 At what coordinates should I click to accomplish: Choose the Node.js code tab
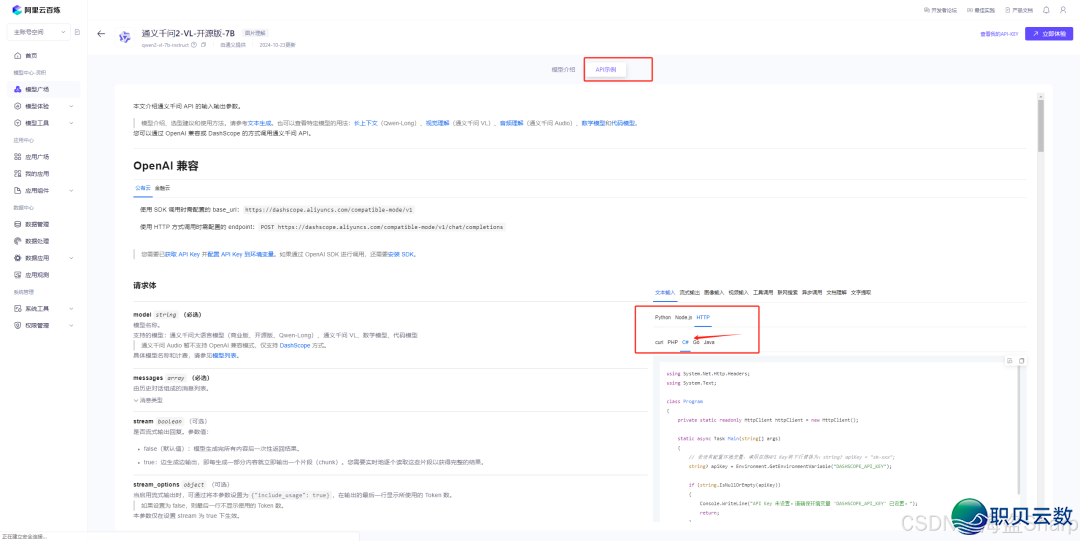tap(684, 317)
